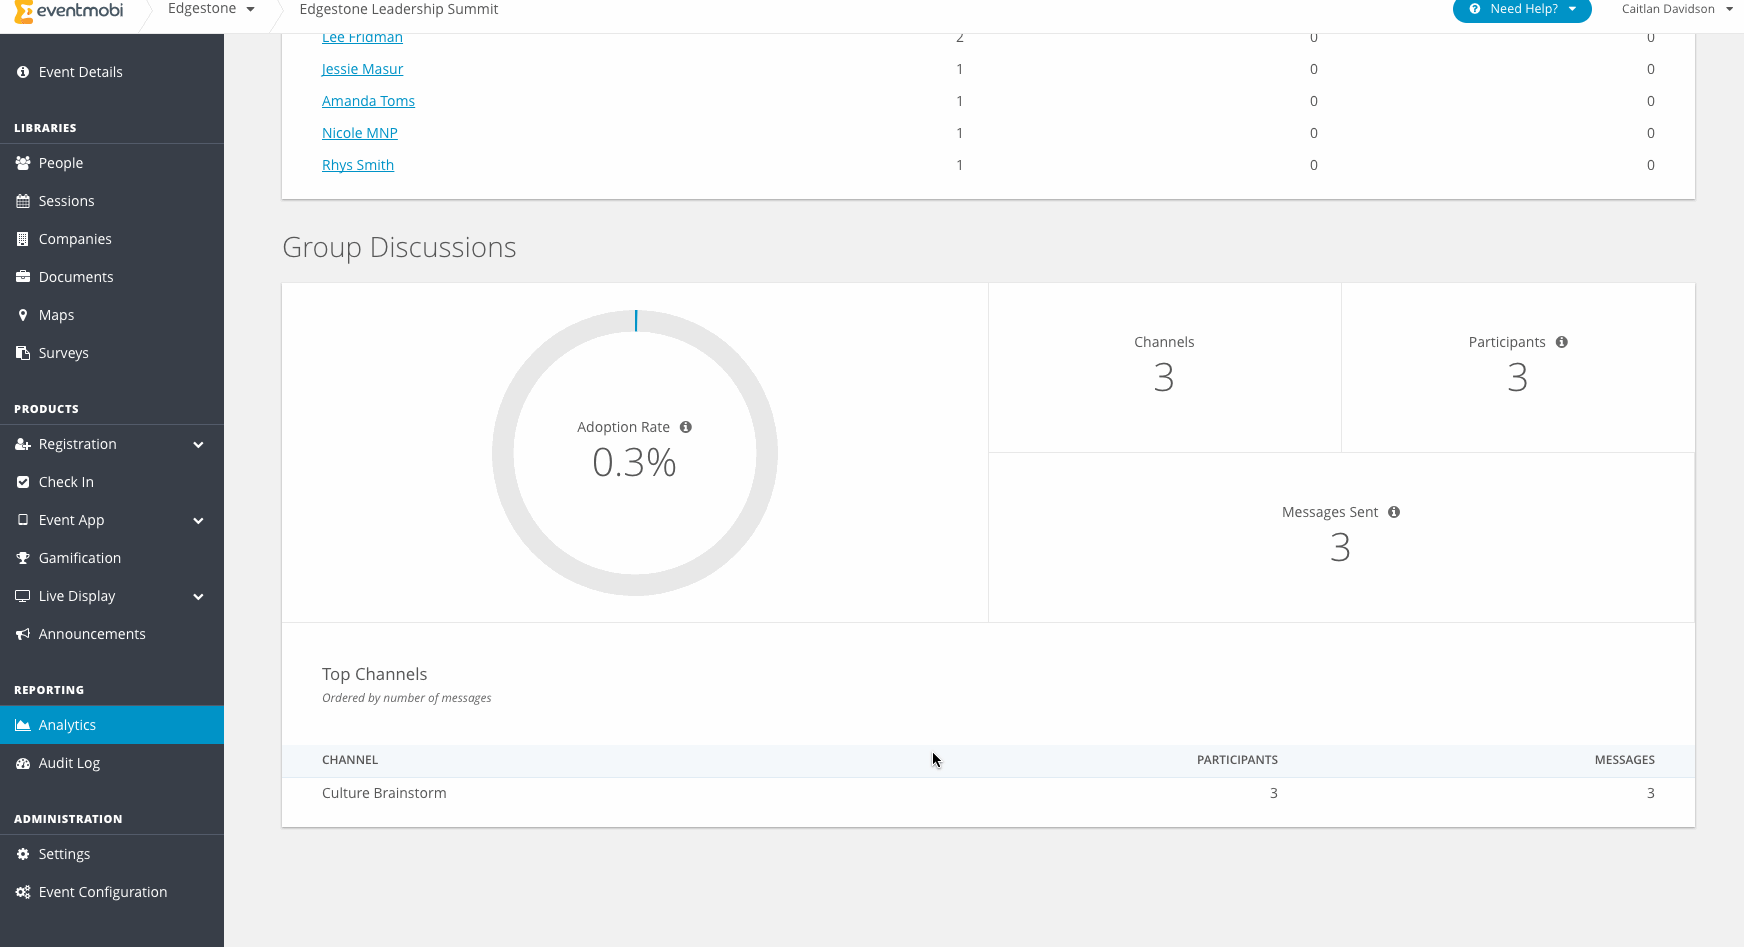Open the Announcements menu item
Viewport: 1744px width, 947px height.
[x=112, y=634]
